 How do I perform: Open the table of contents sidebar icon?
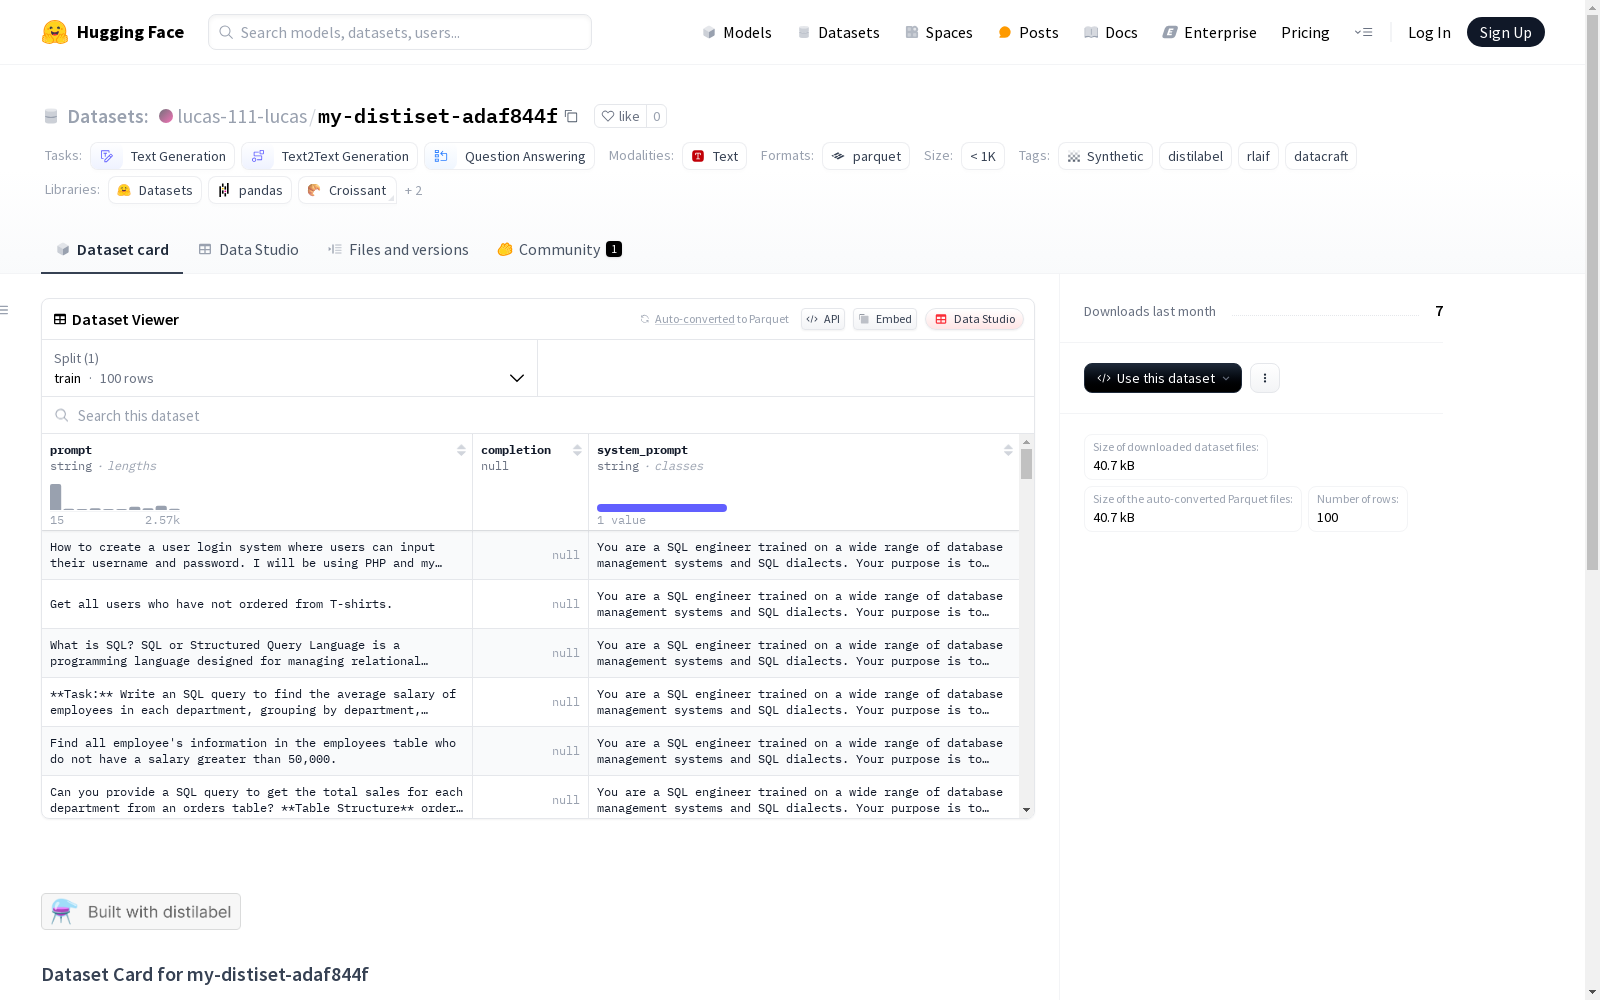click(5, 310)
